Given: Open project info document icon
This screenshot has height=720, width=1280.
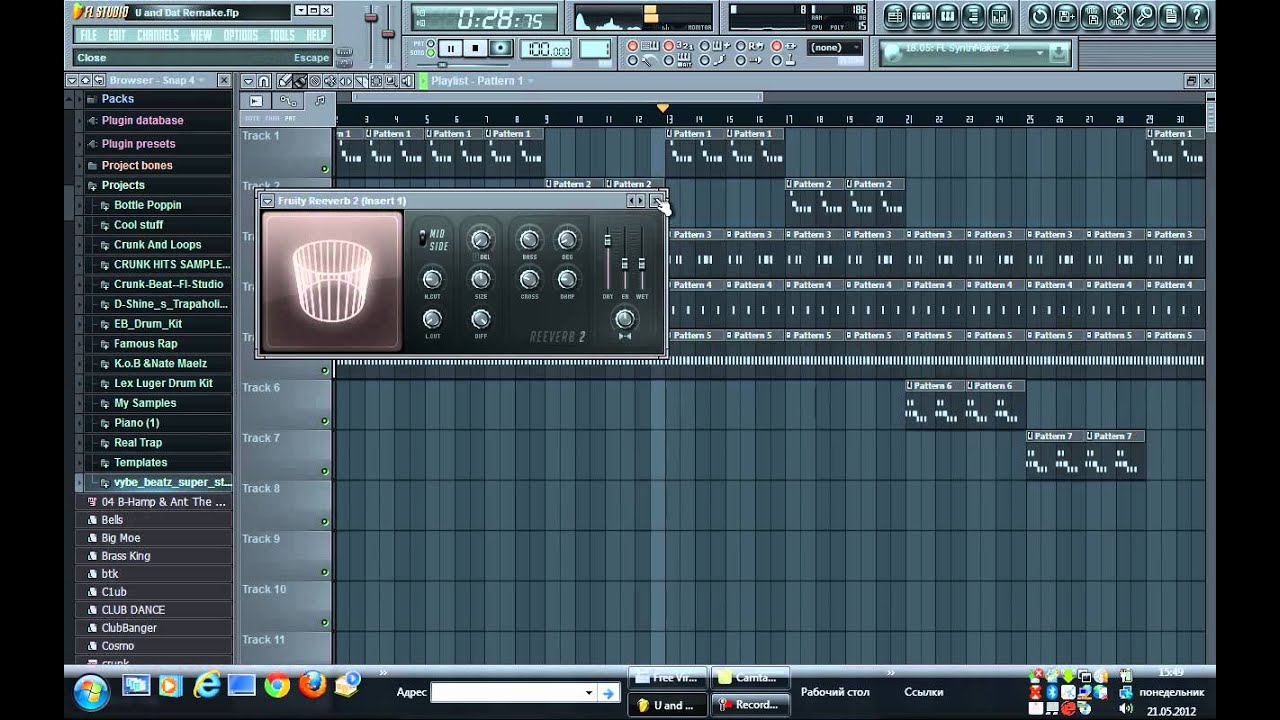Looking at the screenshot, I should pos(1170,17).
